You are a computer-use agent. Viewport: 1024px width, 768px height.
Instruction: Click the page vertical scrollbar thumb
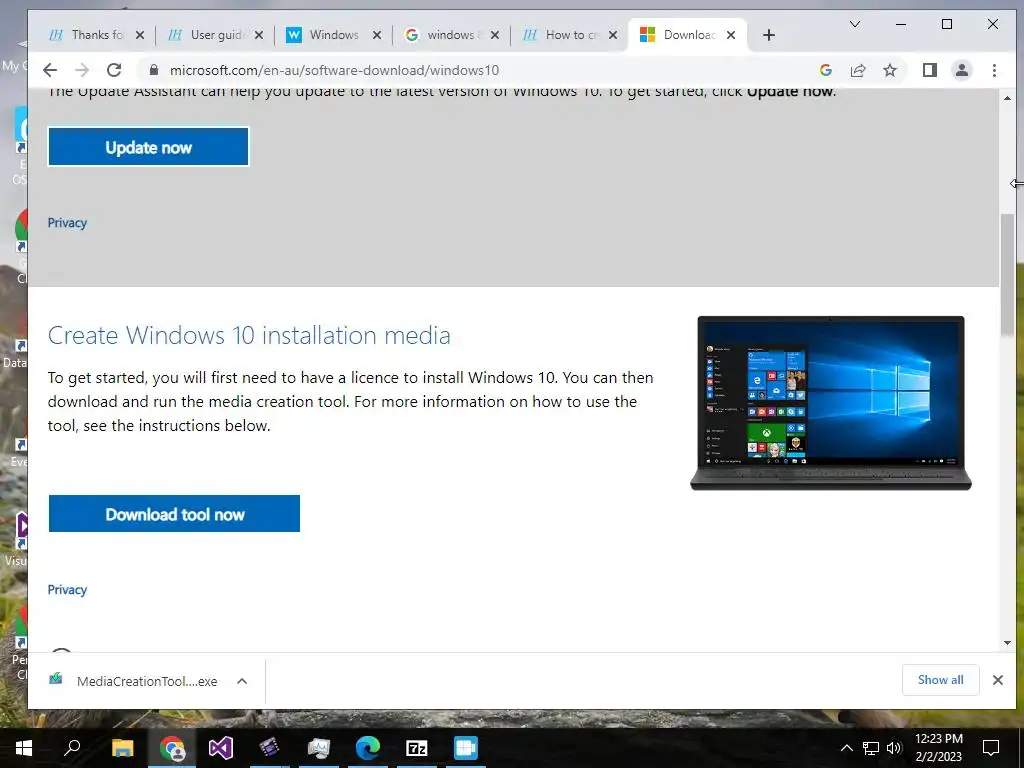1007,274
